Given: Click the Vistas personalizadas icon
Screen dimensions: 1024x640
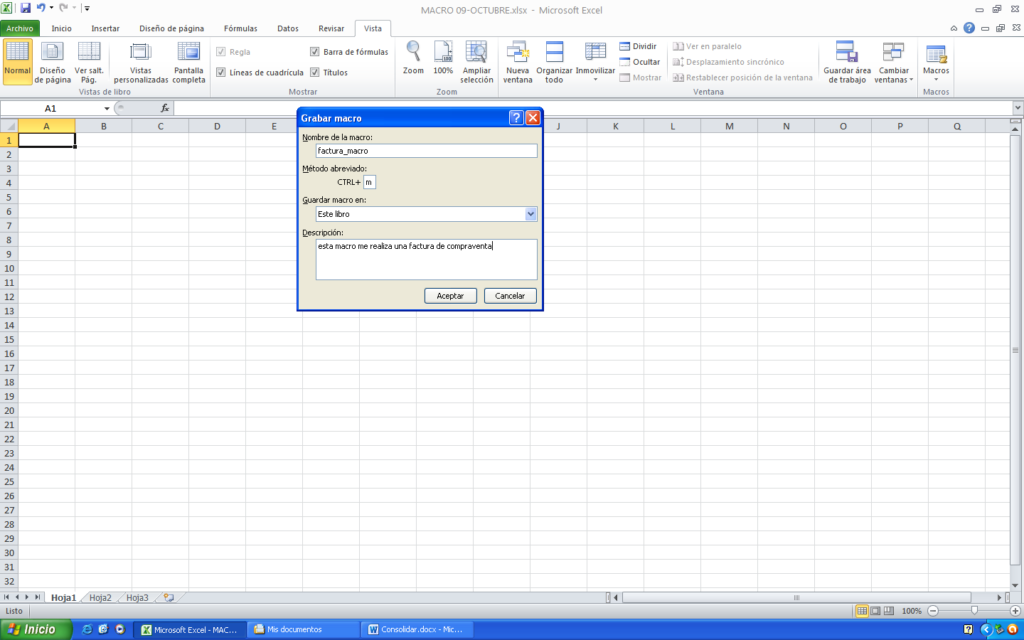Looking at the screenshot, I should click(x=140, y=62).
